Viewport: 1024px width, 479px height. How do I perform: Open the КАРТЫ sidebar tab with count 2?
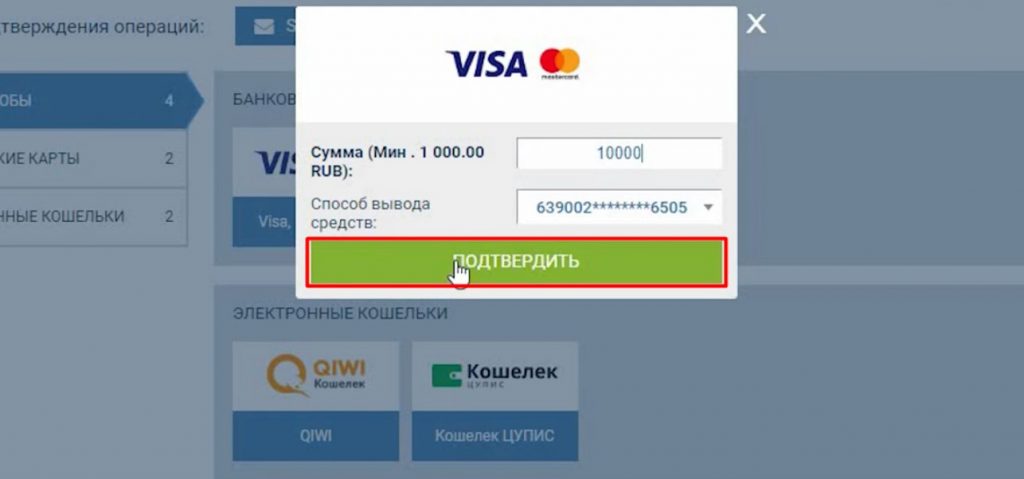coord(93,158)
